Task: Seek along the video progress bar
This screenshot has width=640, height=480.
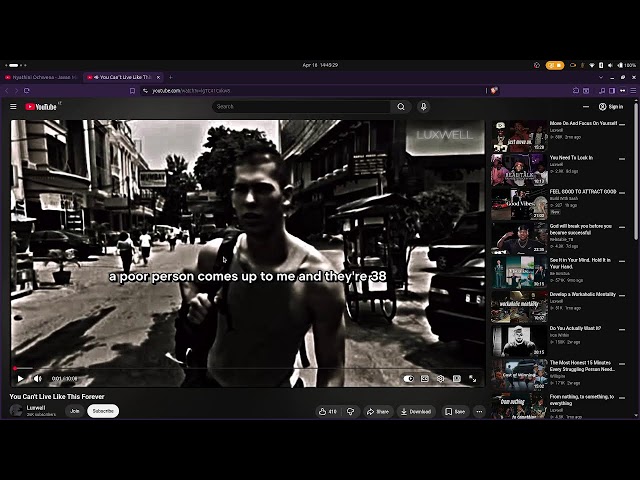Action: [x=247, y=368]
